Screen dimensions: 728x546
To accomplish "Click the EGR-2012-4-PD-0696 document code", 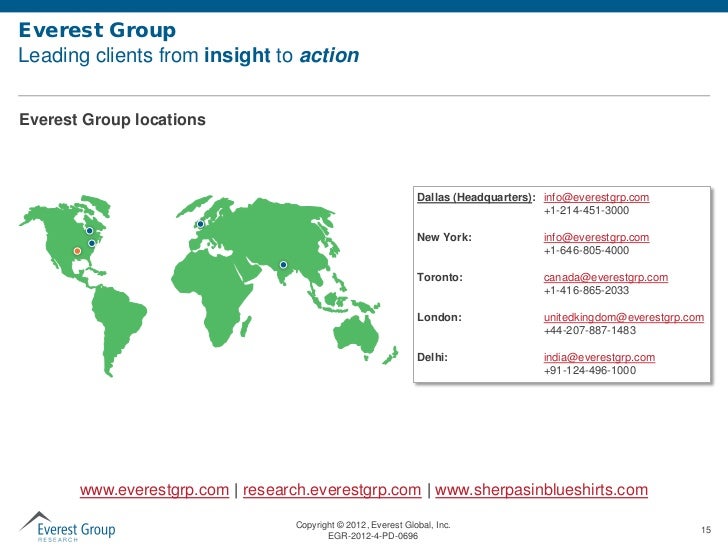I will tap(373, 536).
